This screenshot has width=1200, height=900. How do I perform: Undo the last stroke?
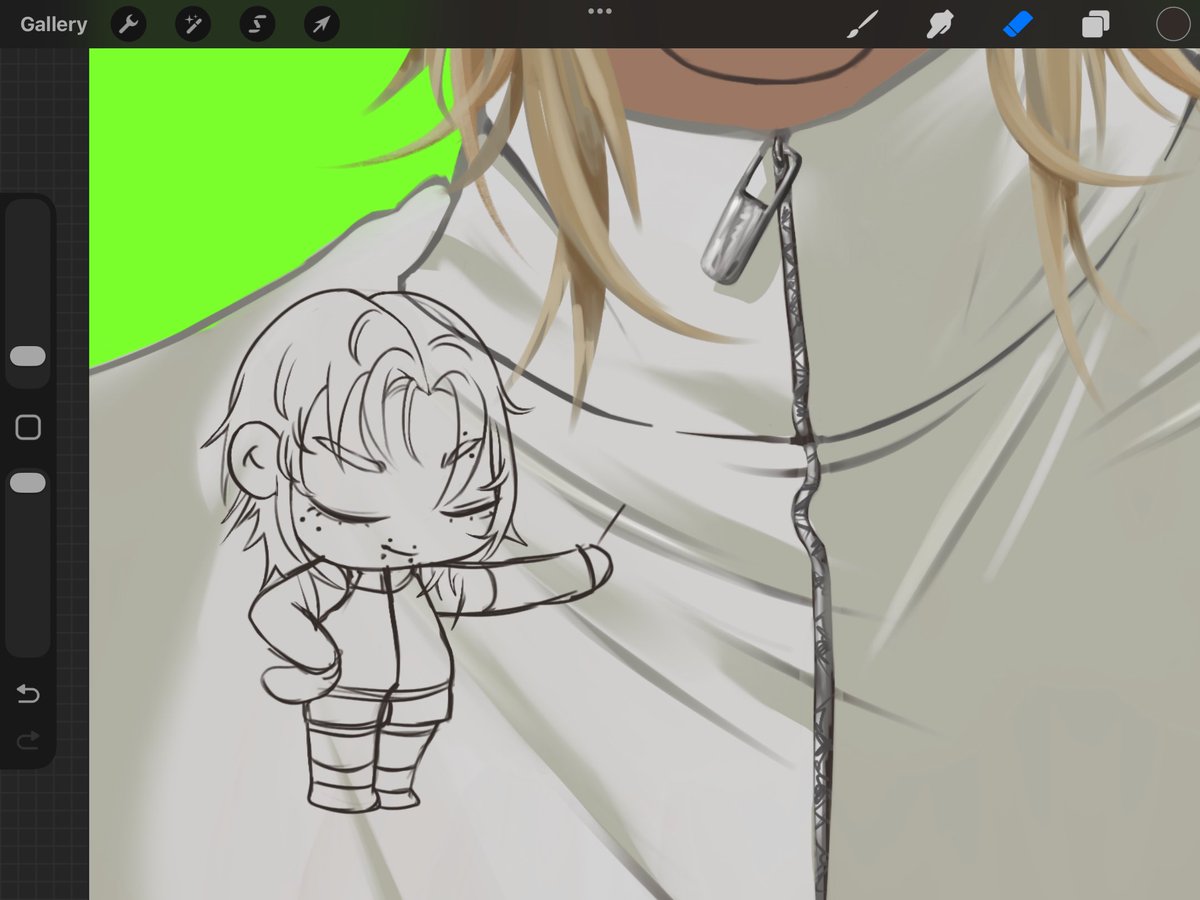tap(28, 693)
